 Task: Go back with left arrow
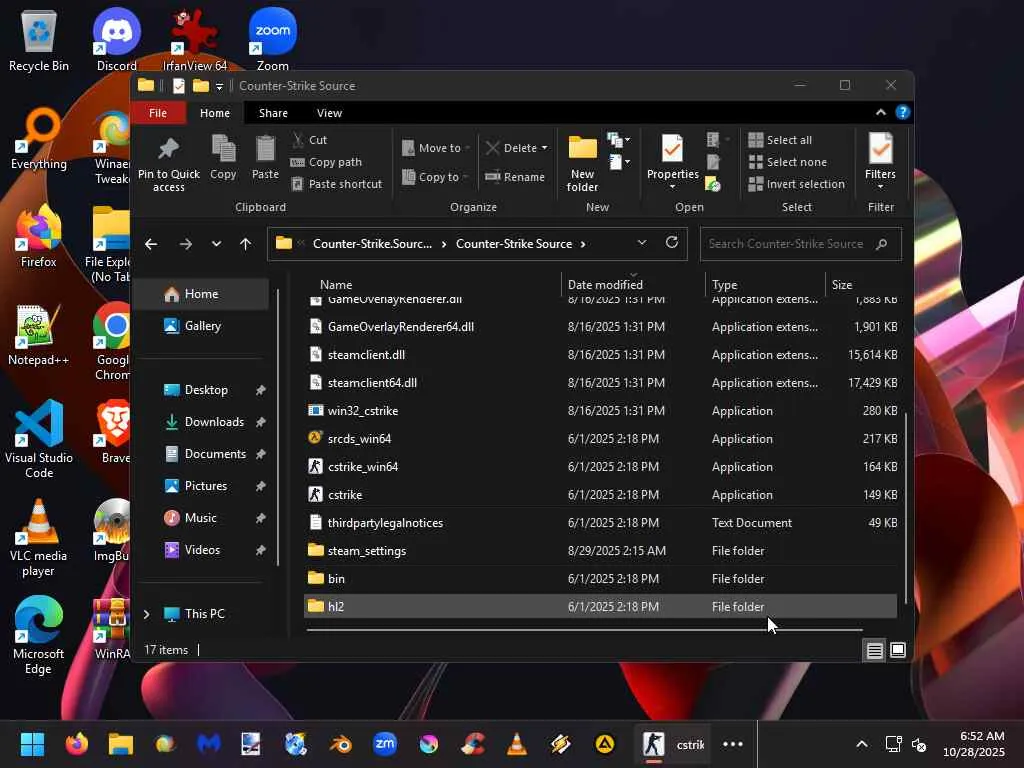pos(151,244)
